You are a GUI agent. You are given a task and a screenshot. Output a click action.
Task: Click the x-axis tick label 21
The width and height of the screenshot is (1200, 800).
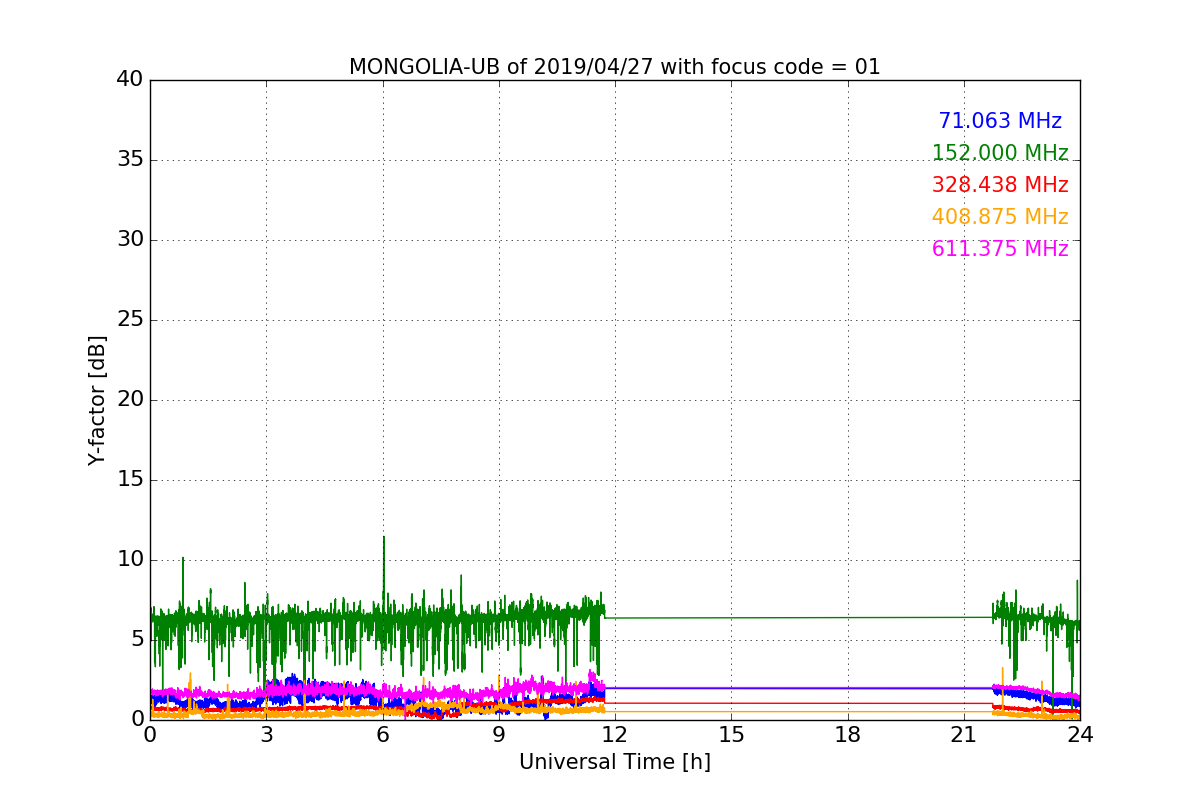(x=964, y=735)
